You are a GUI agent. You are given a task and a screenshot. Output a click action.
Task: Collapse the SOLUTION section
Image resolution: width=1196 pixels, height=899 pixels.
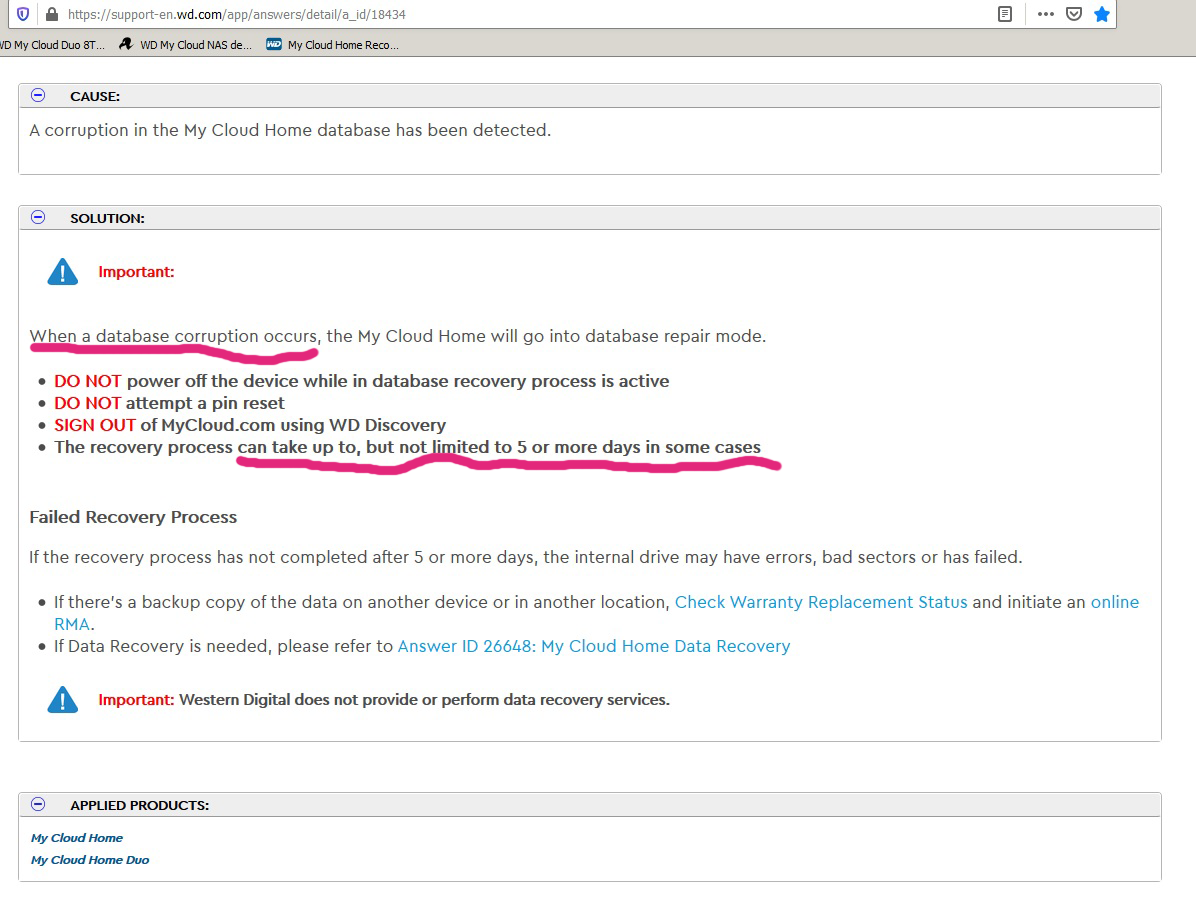point(38,217)
